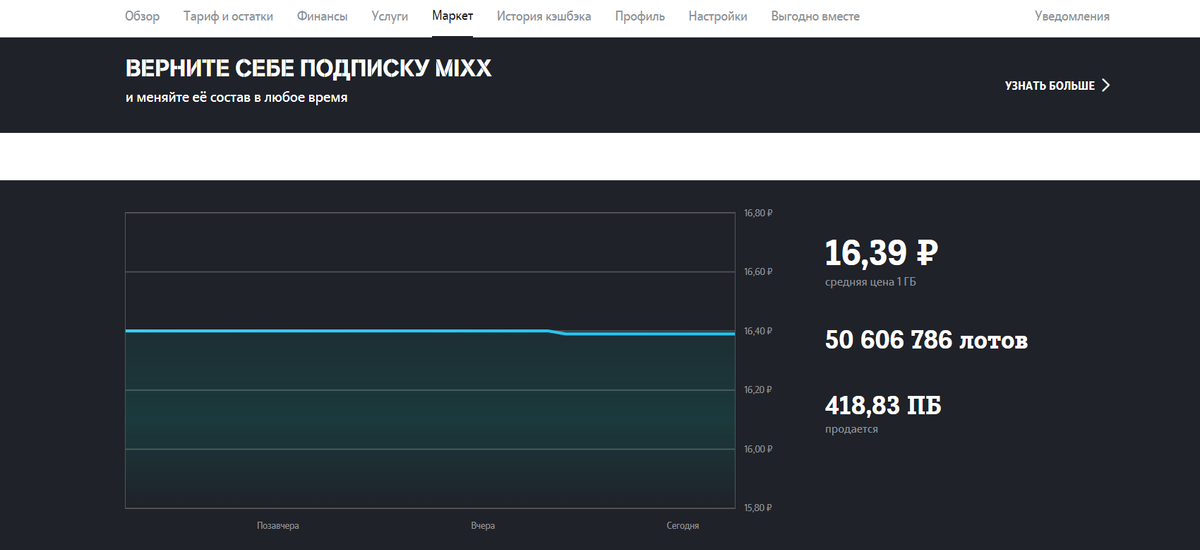This screenshot has width=1200, height=550.
Task: Open the Настройки tab
Action: pyautogui.click(x=718, y=16)
